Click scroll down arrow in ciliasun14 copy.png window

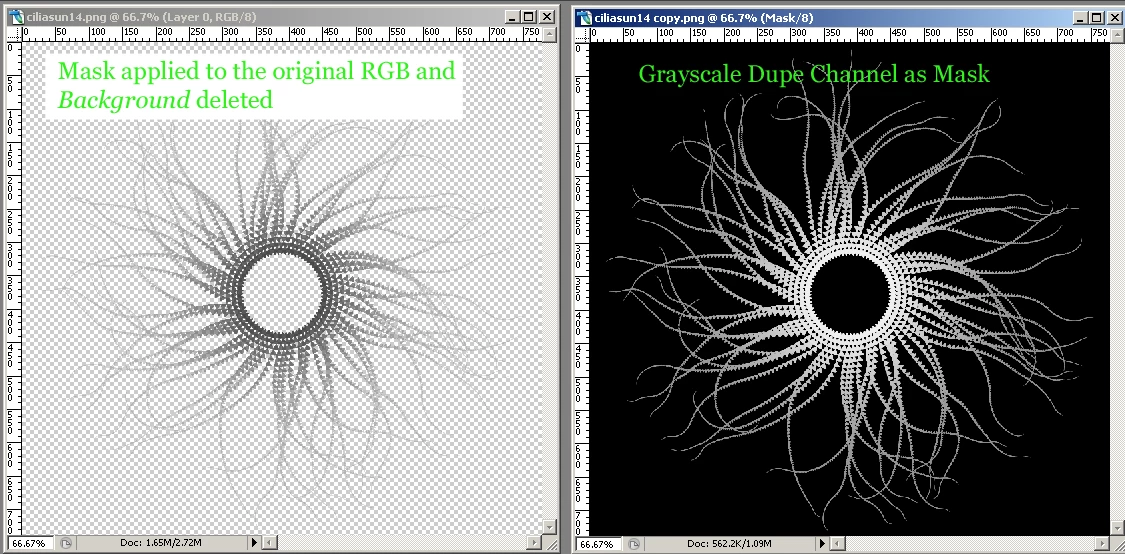pos(1116,529)
